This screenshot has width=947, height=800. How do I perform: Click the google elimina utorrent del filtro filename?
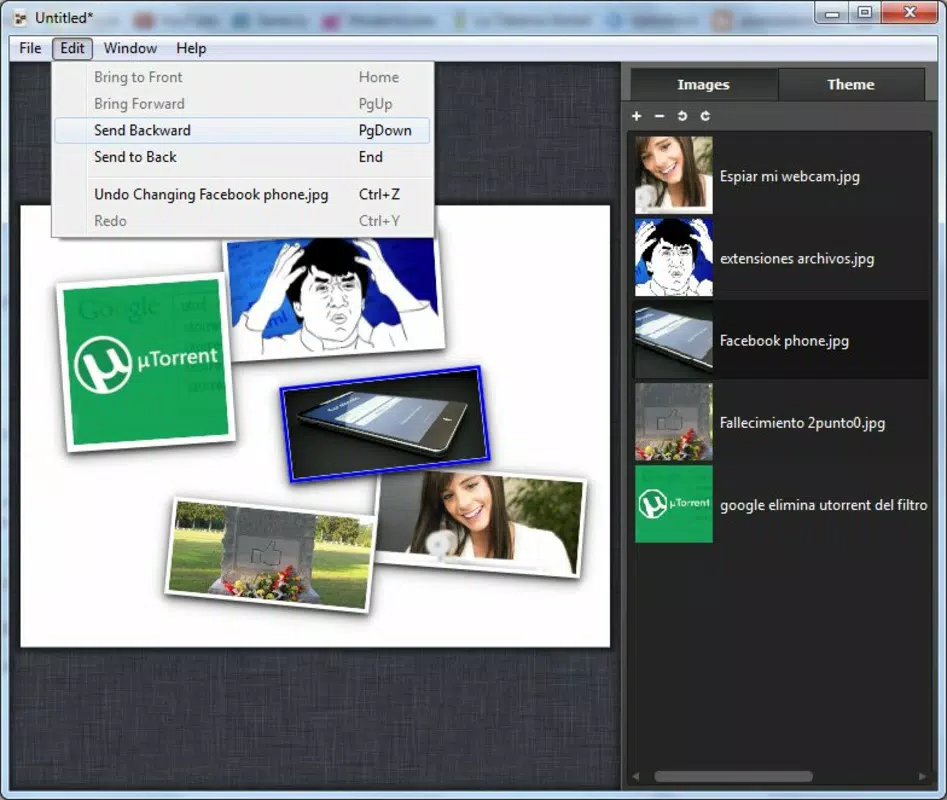click(x=824, y=505)
